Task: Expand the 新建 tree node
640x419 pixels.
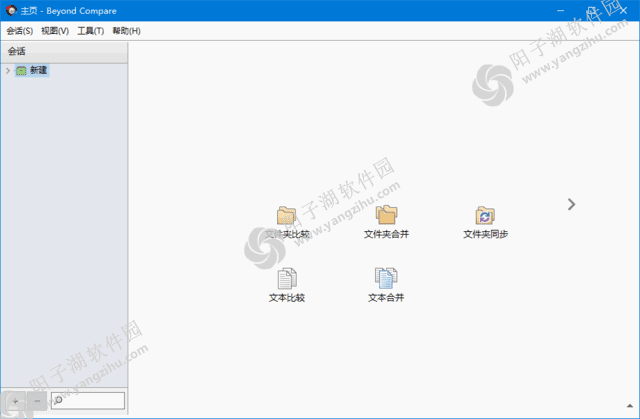Action: point(8,71)
